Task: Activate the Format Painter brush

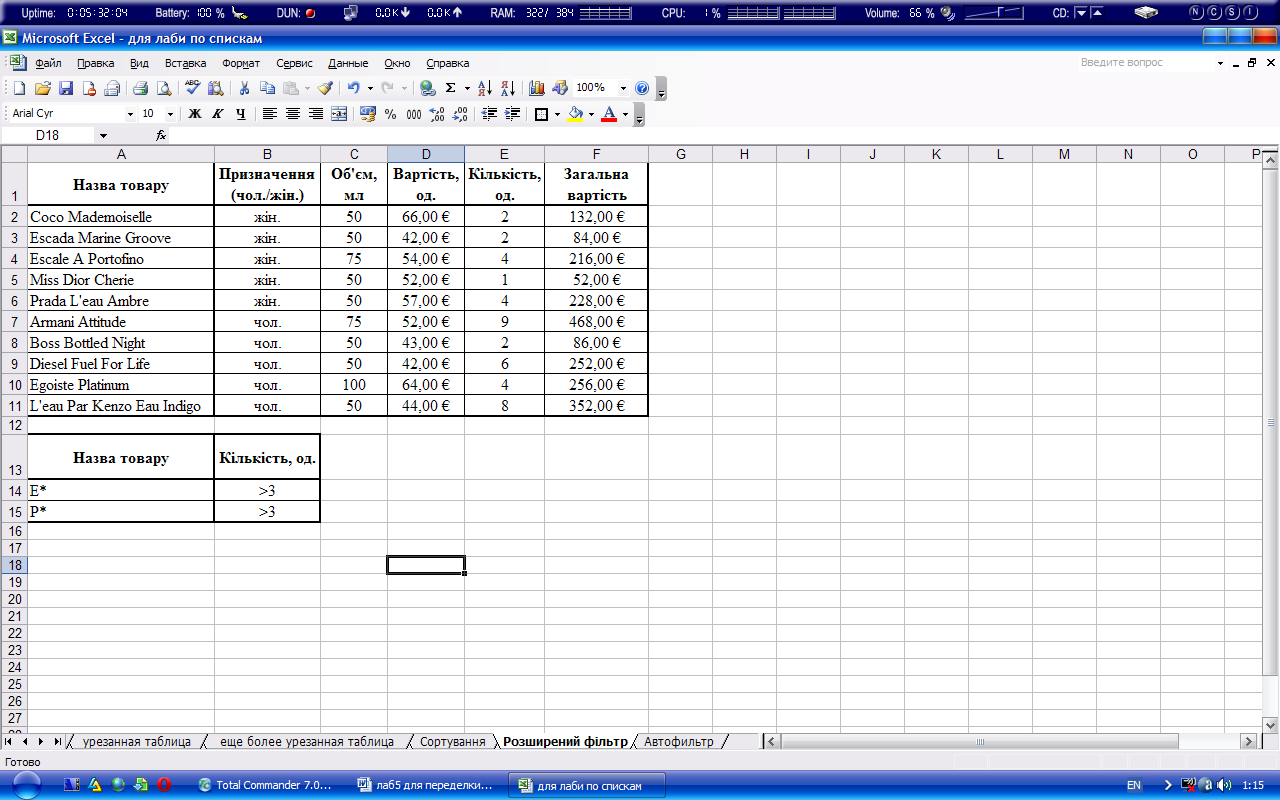Action: click(x=325, y=88)
